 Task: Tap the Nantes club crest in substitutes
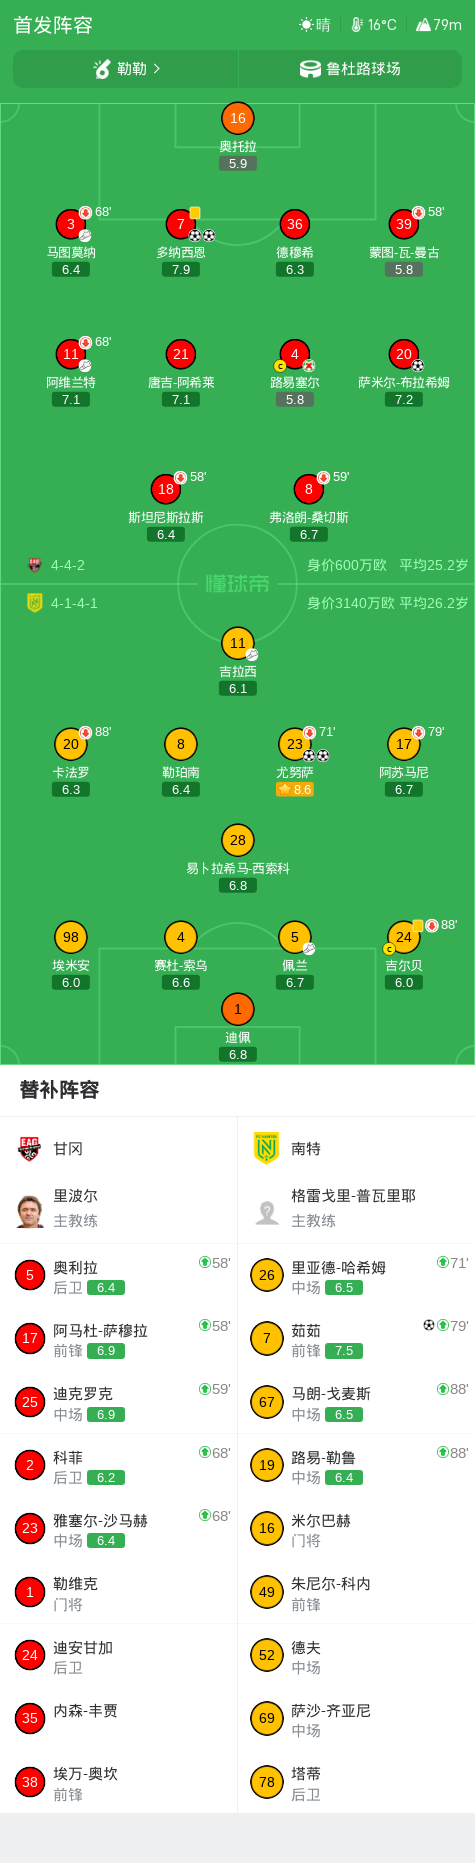pyautogui.click(x=266, y=1149)
